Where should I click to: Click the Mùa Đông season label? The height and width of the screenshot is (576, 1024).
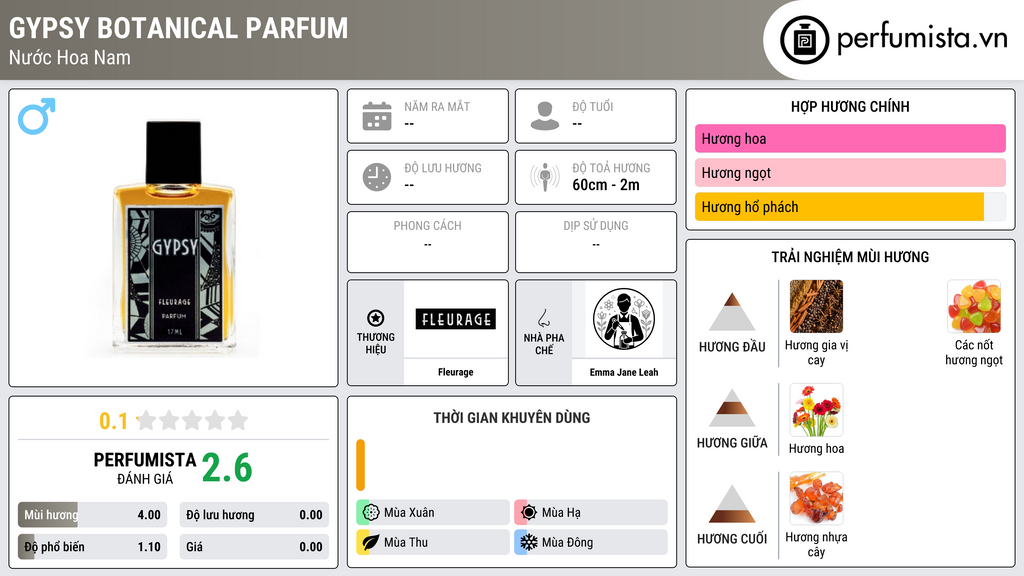pos(567,543)
